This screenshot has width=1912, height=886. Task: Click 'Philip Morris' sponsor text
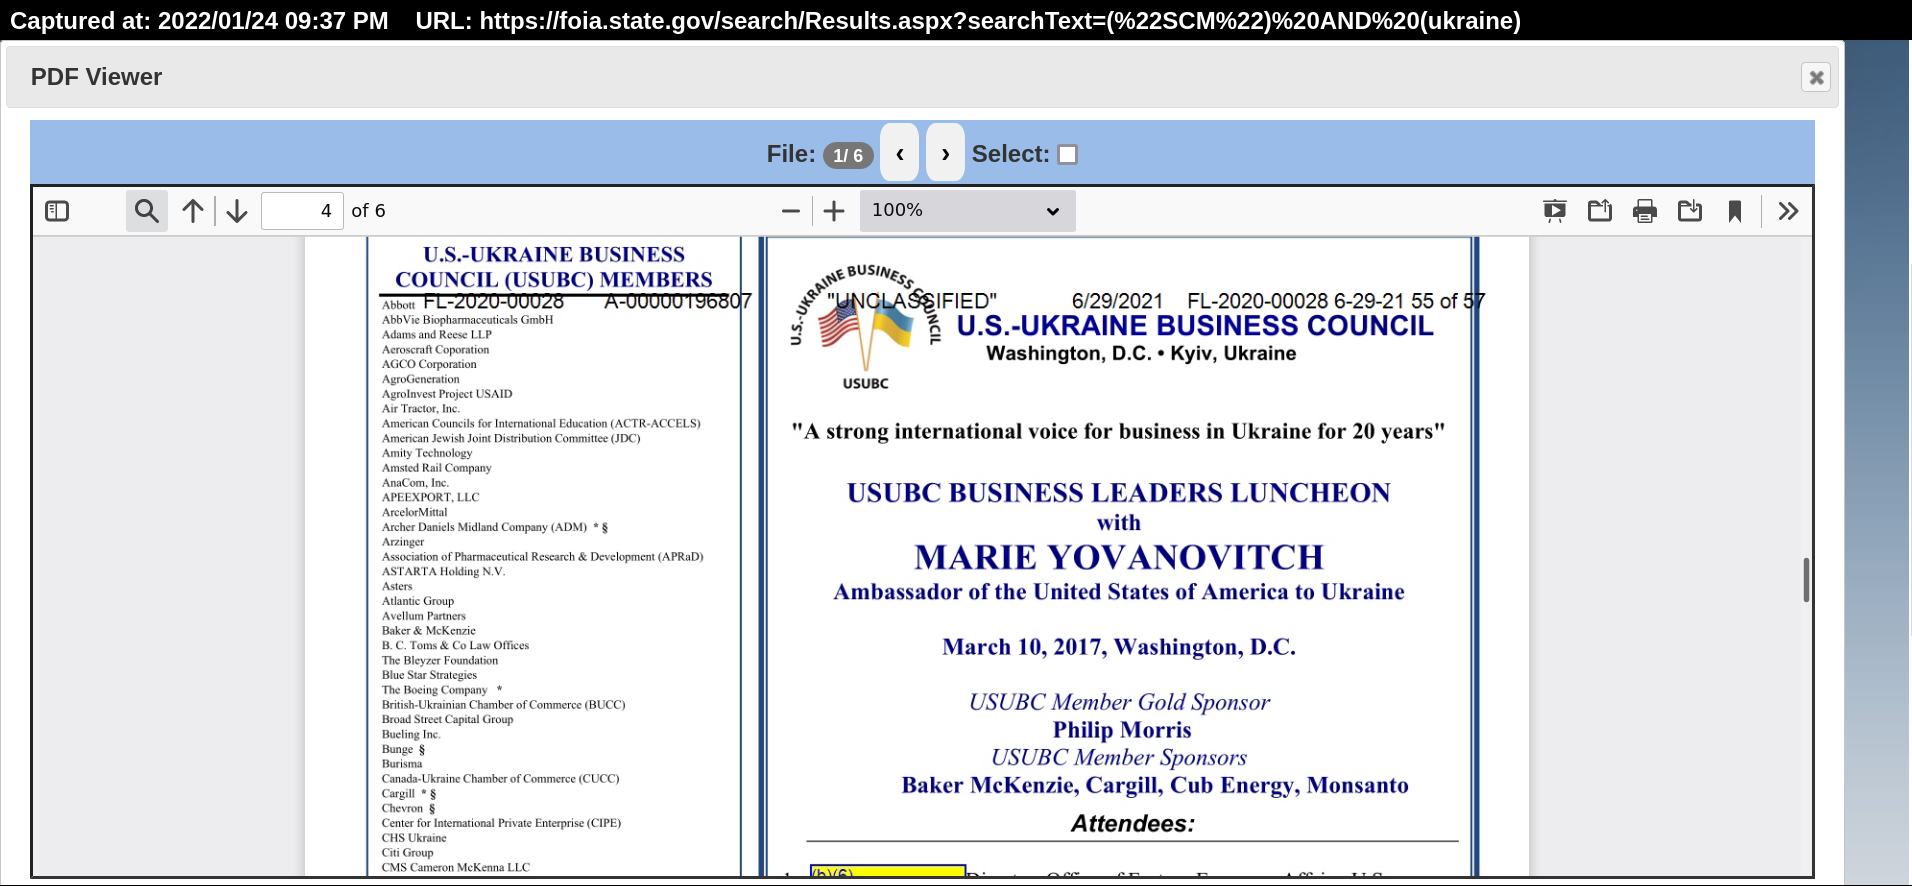1121,730
